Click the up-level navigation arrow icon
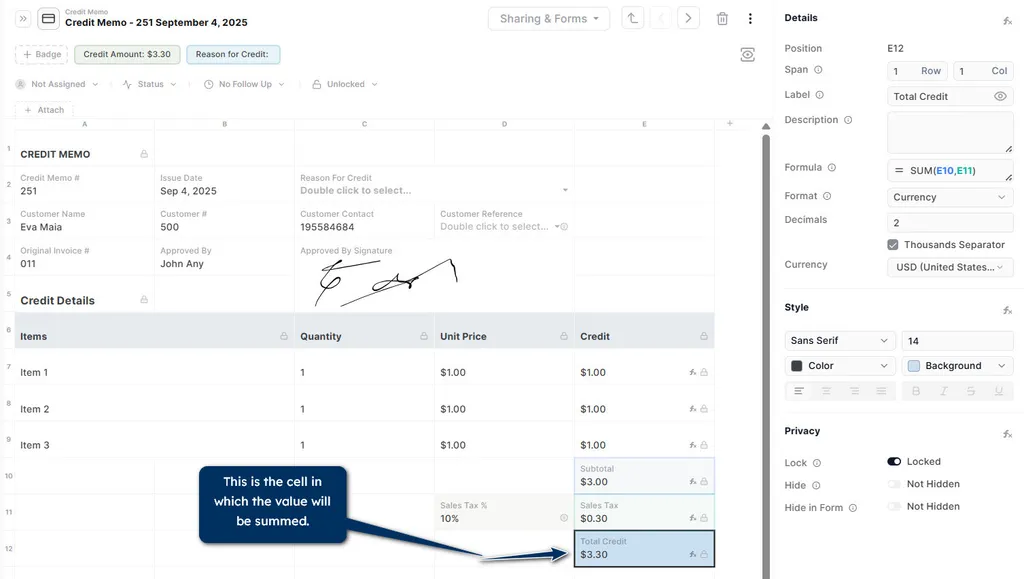This screenshot has height=579, width=1024. click(x=632, y=19)
